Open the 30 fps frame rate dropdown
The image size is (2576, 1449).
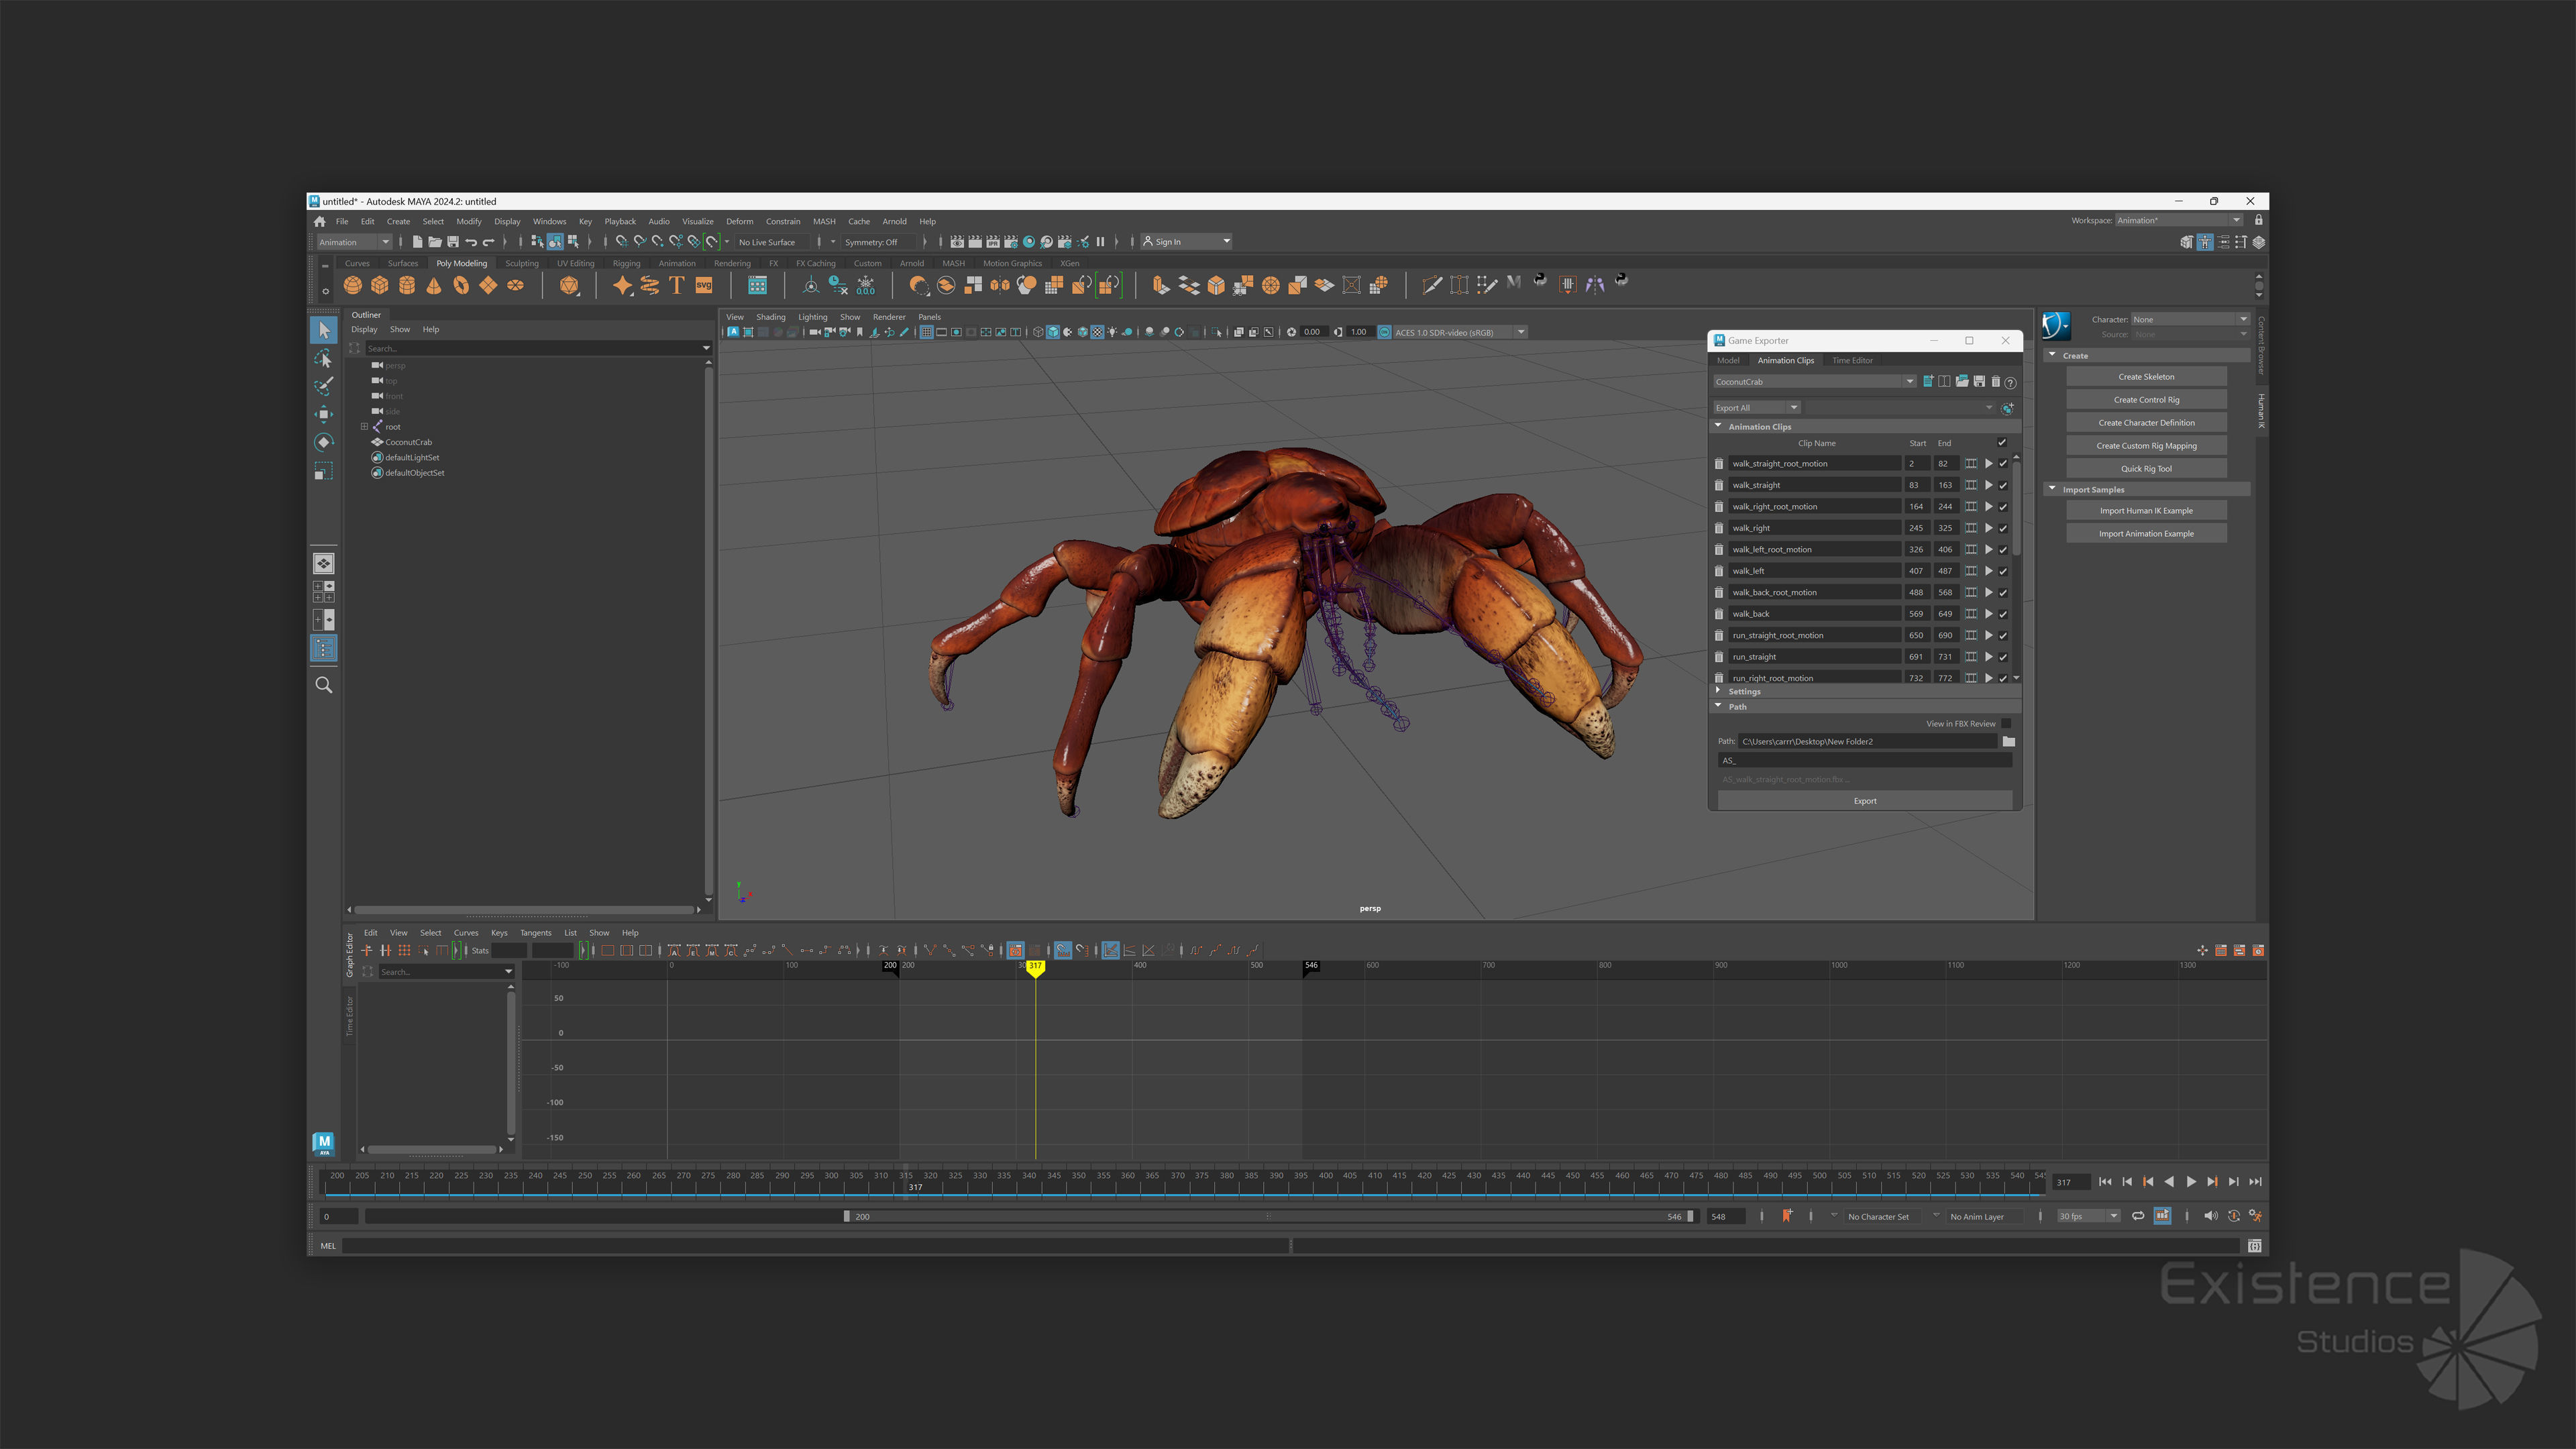[x=2088, y=1216]
